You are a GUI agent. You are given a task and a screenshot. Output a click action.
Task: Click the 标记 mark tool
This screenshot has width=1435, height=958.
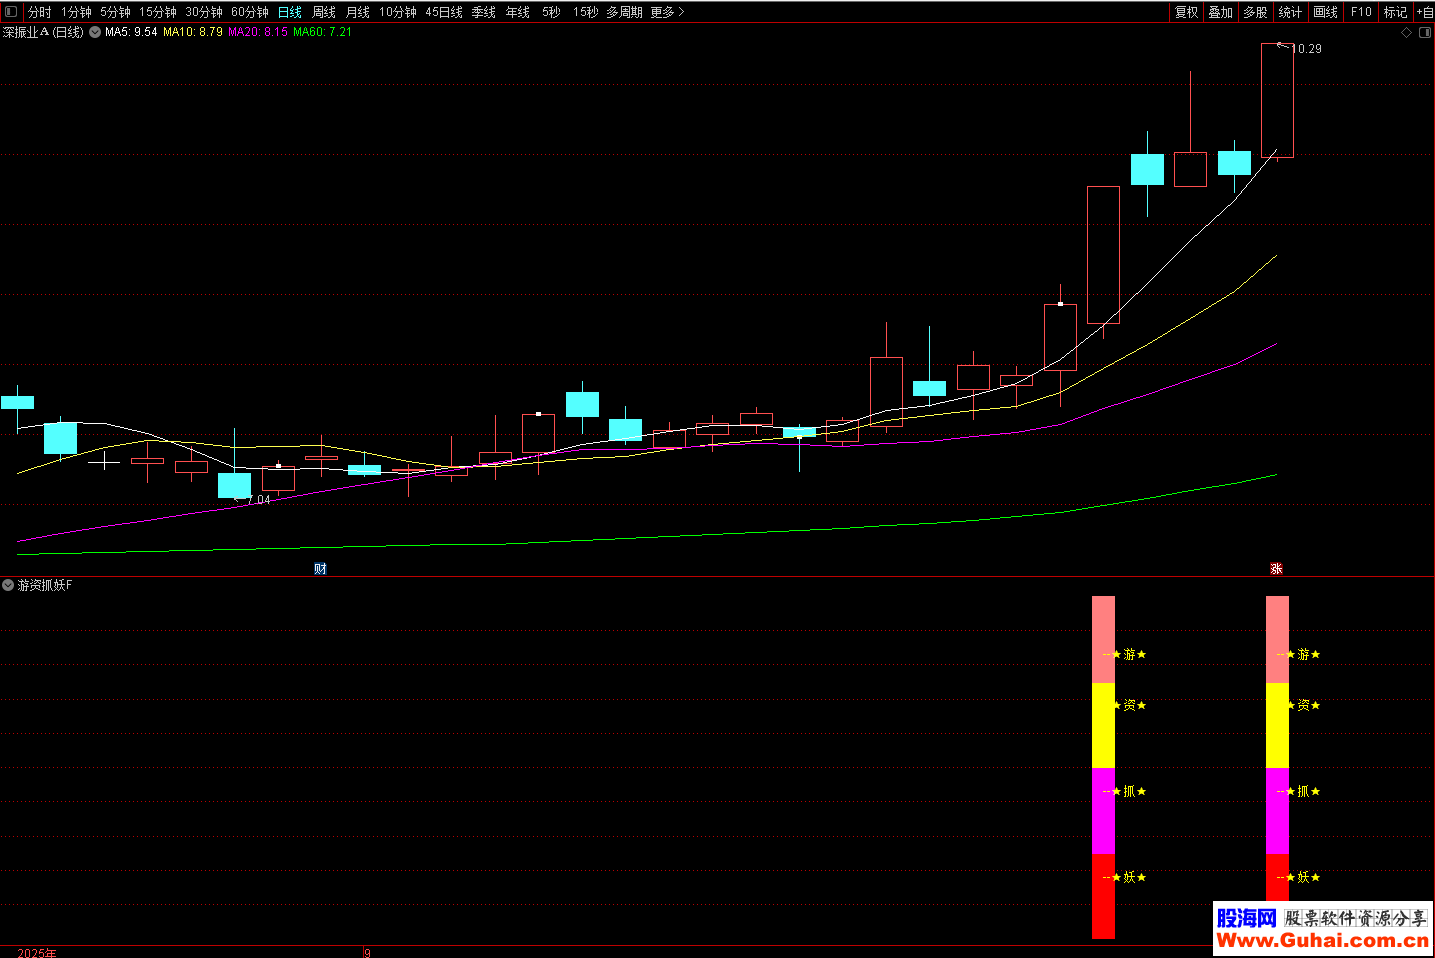click(x=1395, y=12)
